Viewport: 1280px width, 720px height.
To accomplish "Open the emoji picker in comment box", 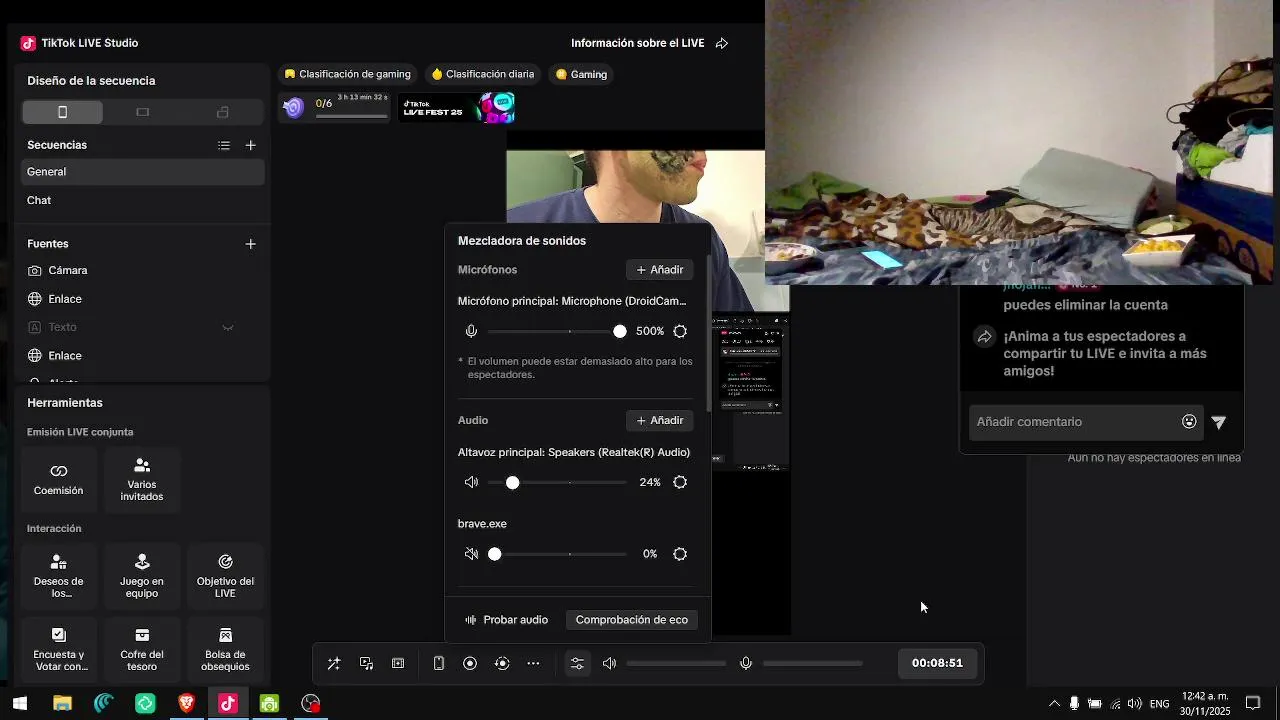I will tap(1189, 422).
